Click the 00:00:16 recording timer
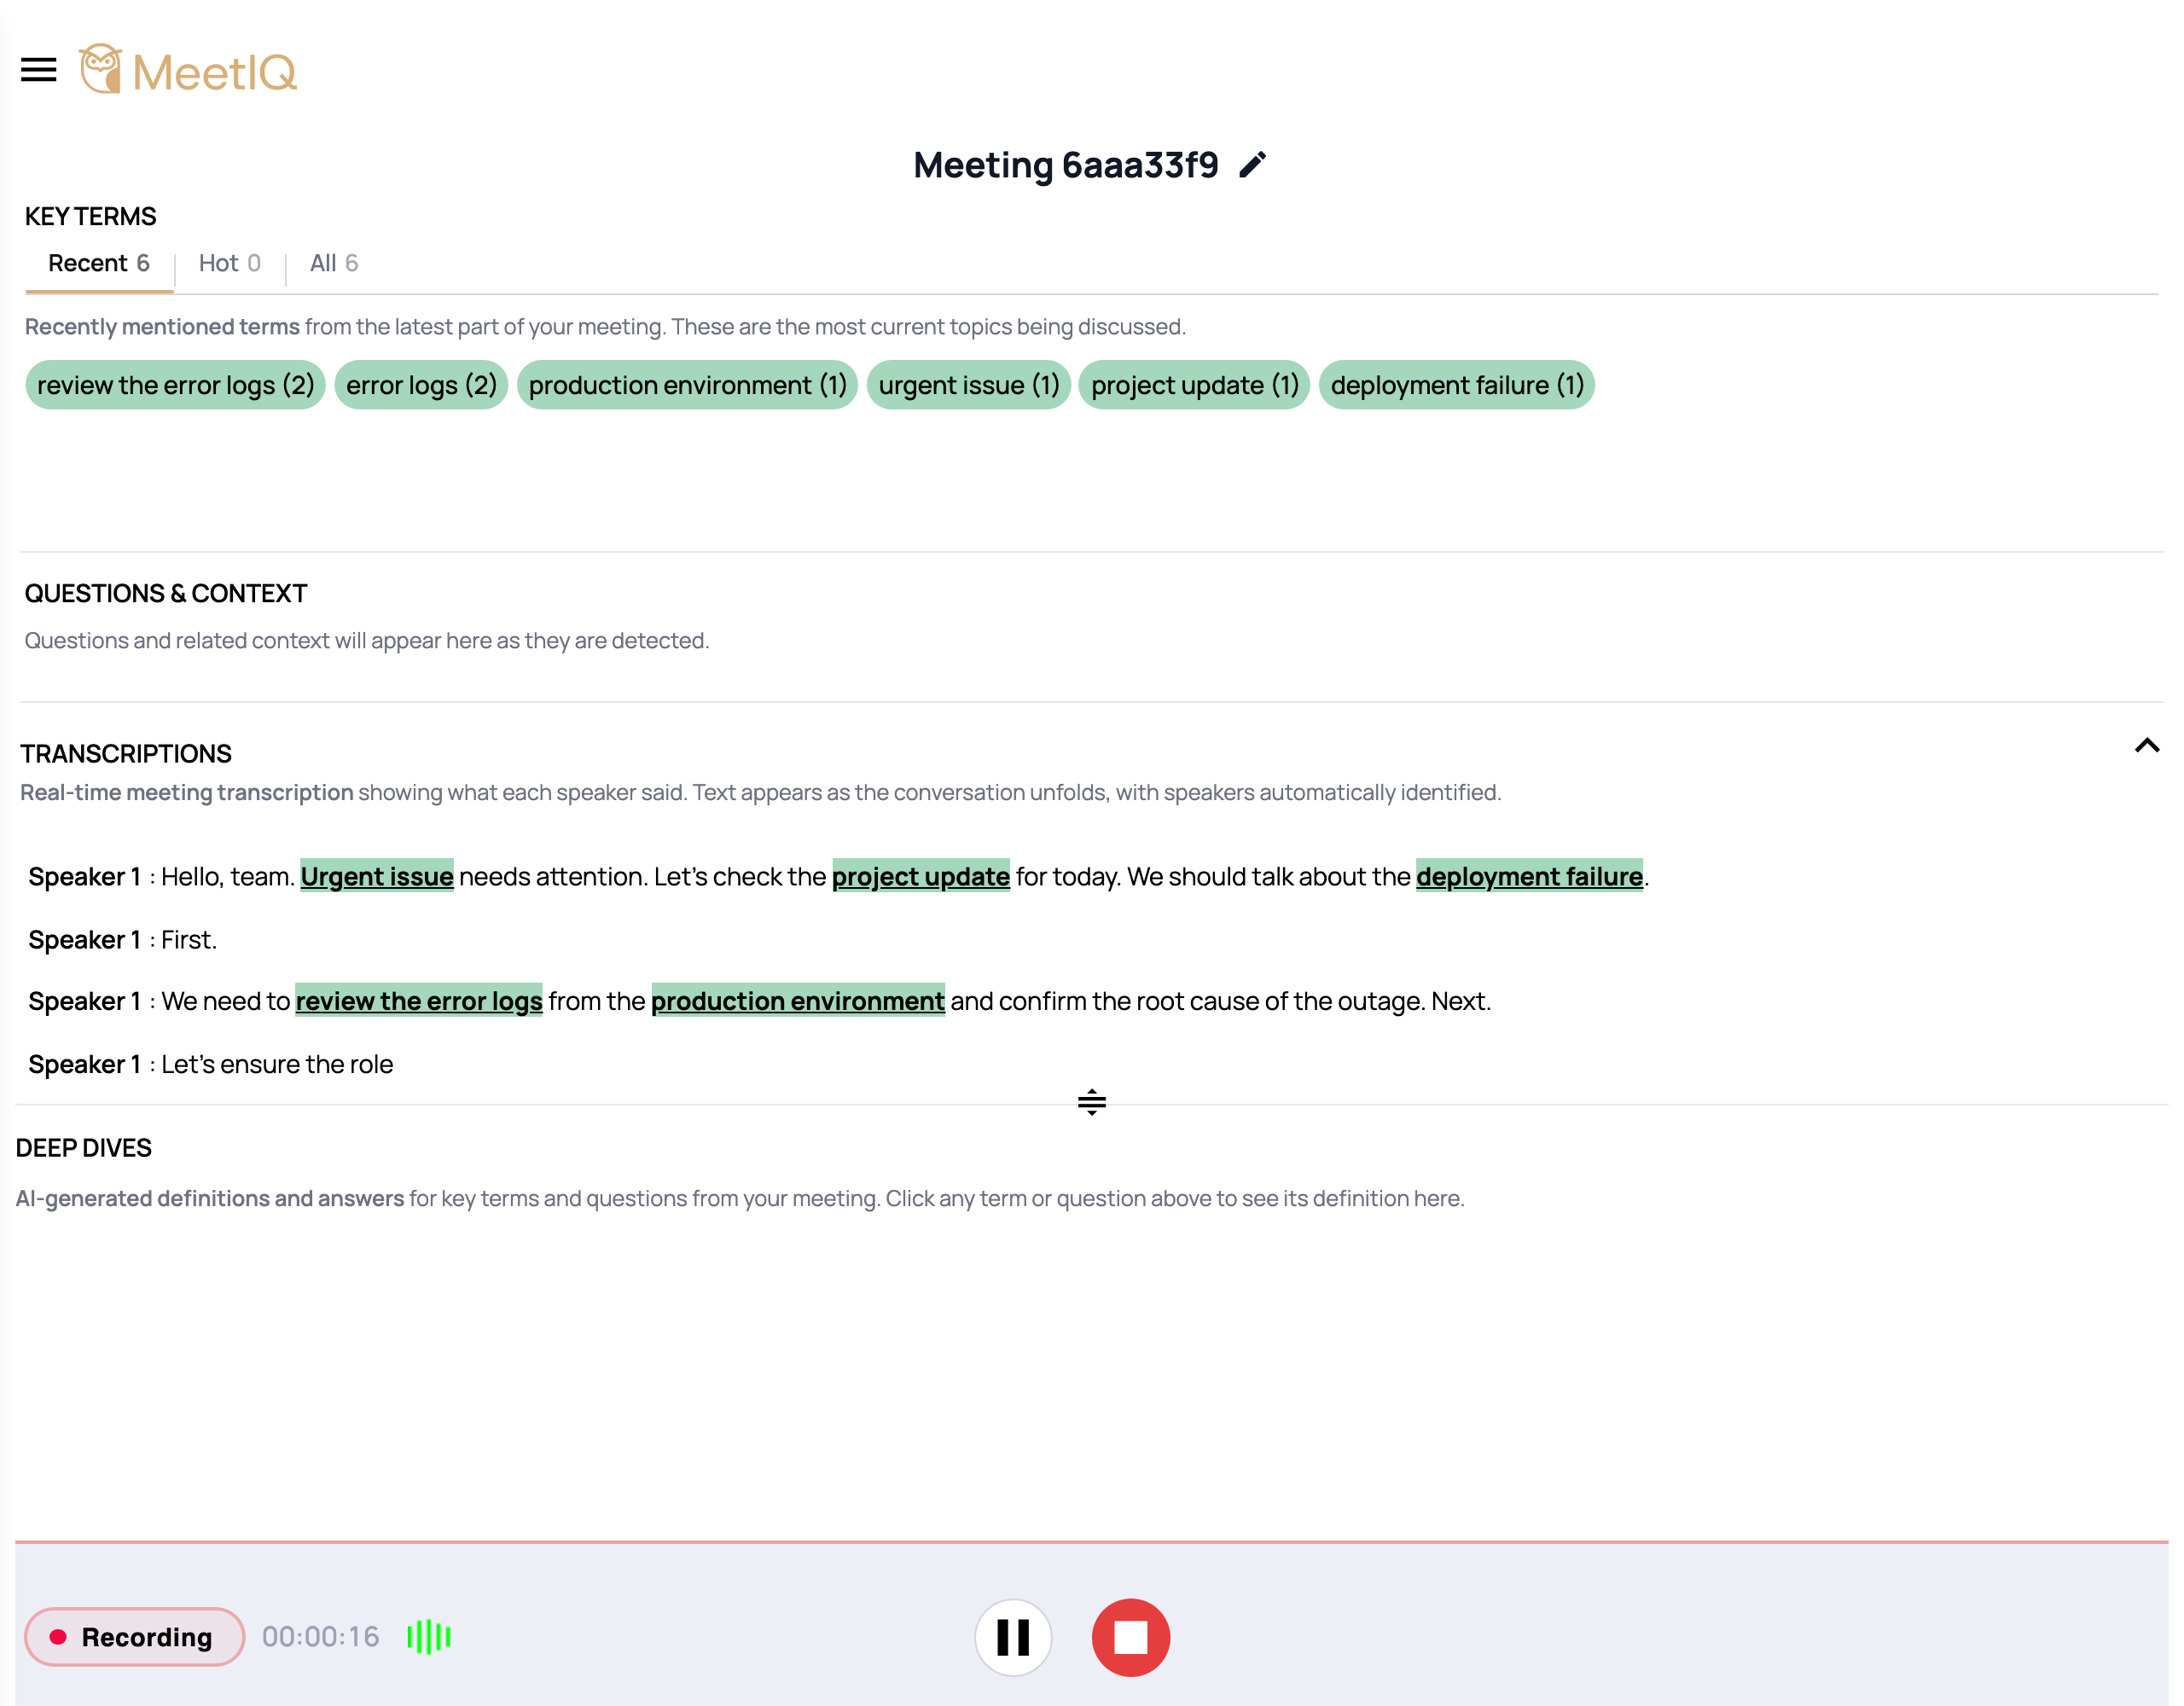The height and width of the screenshot is (1706, 2184). [x=320, y=1637]
